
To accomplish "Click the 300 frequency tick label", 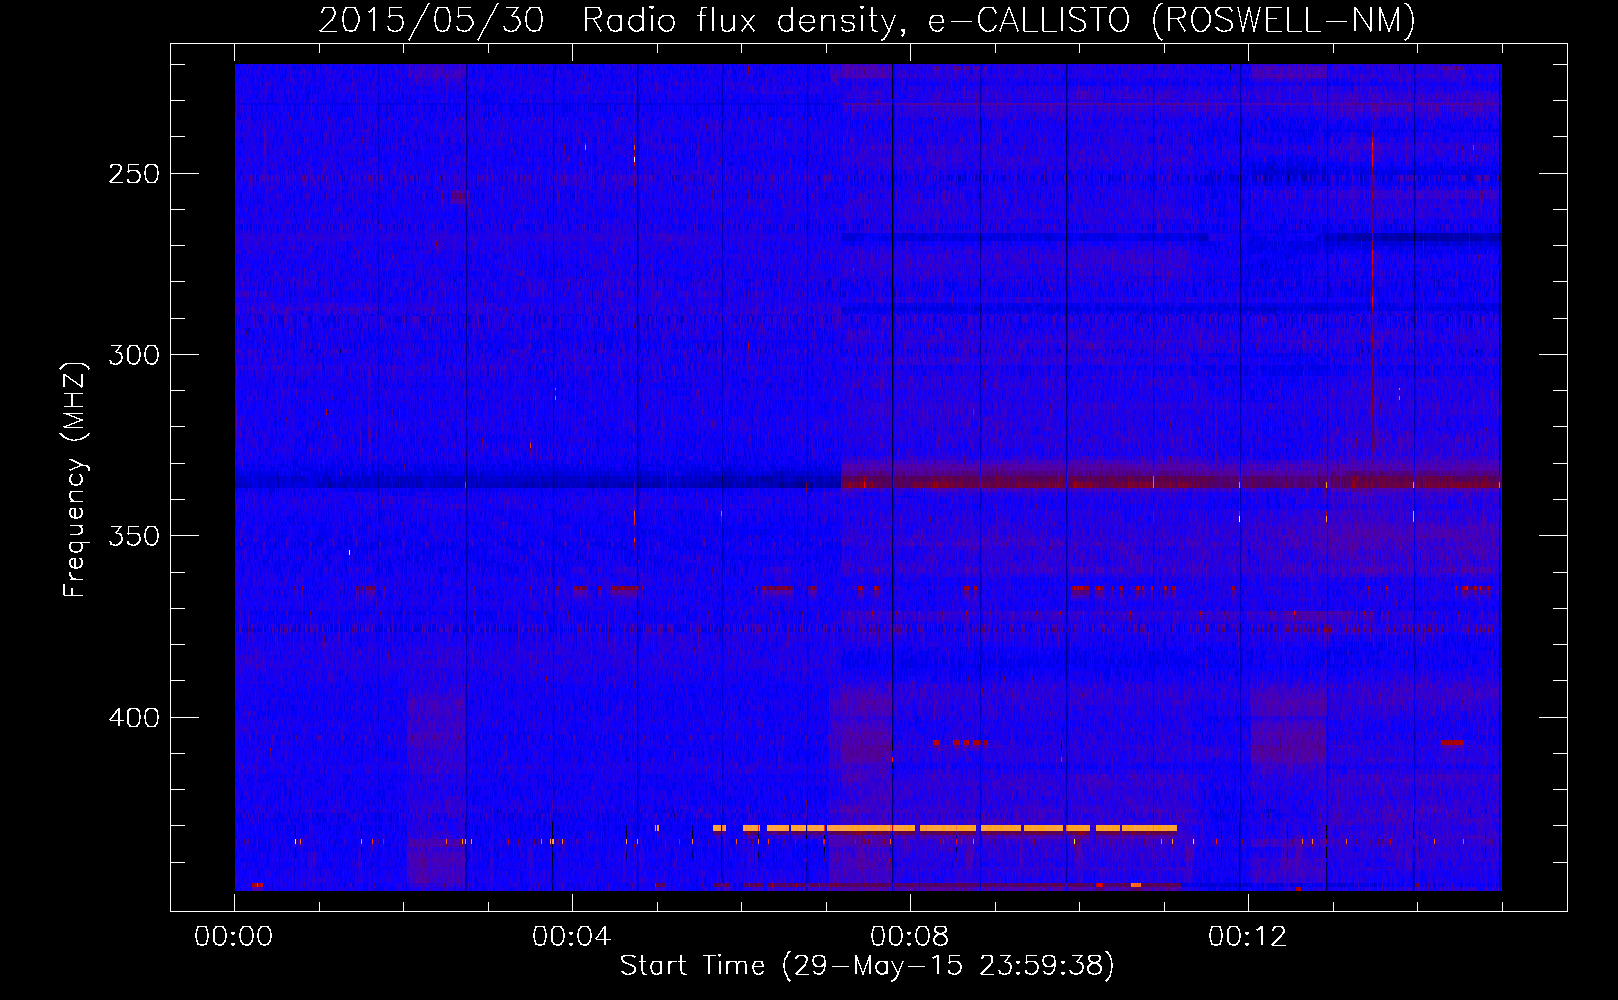I will tap(133, 355).
